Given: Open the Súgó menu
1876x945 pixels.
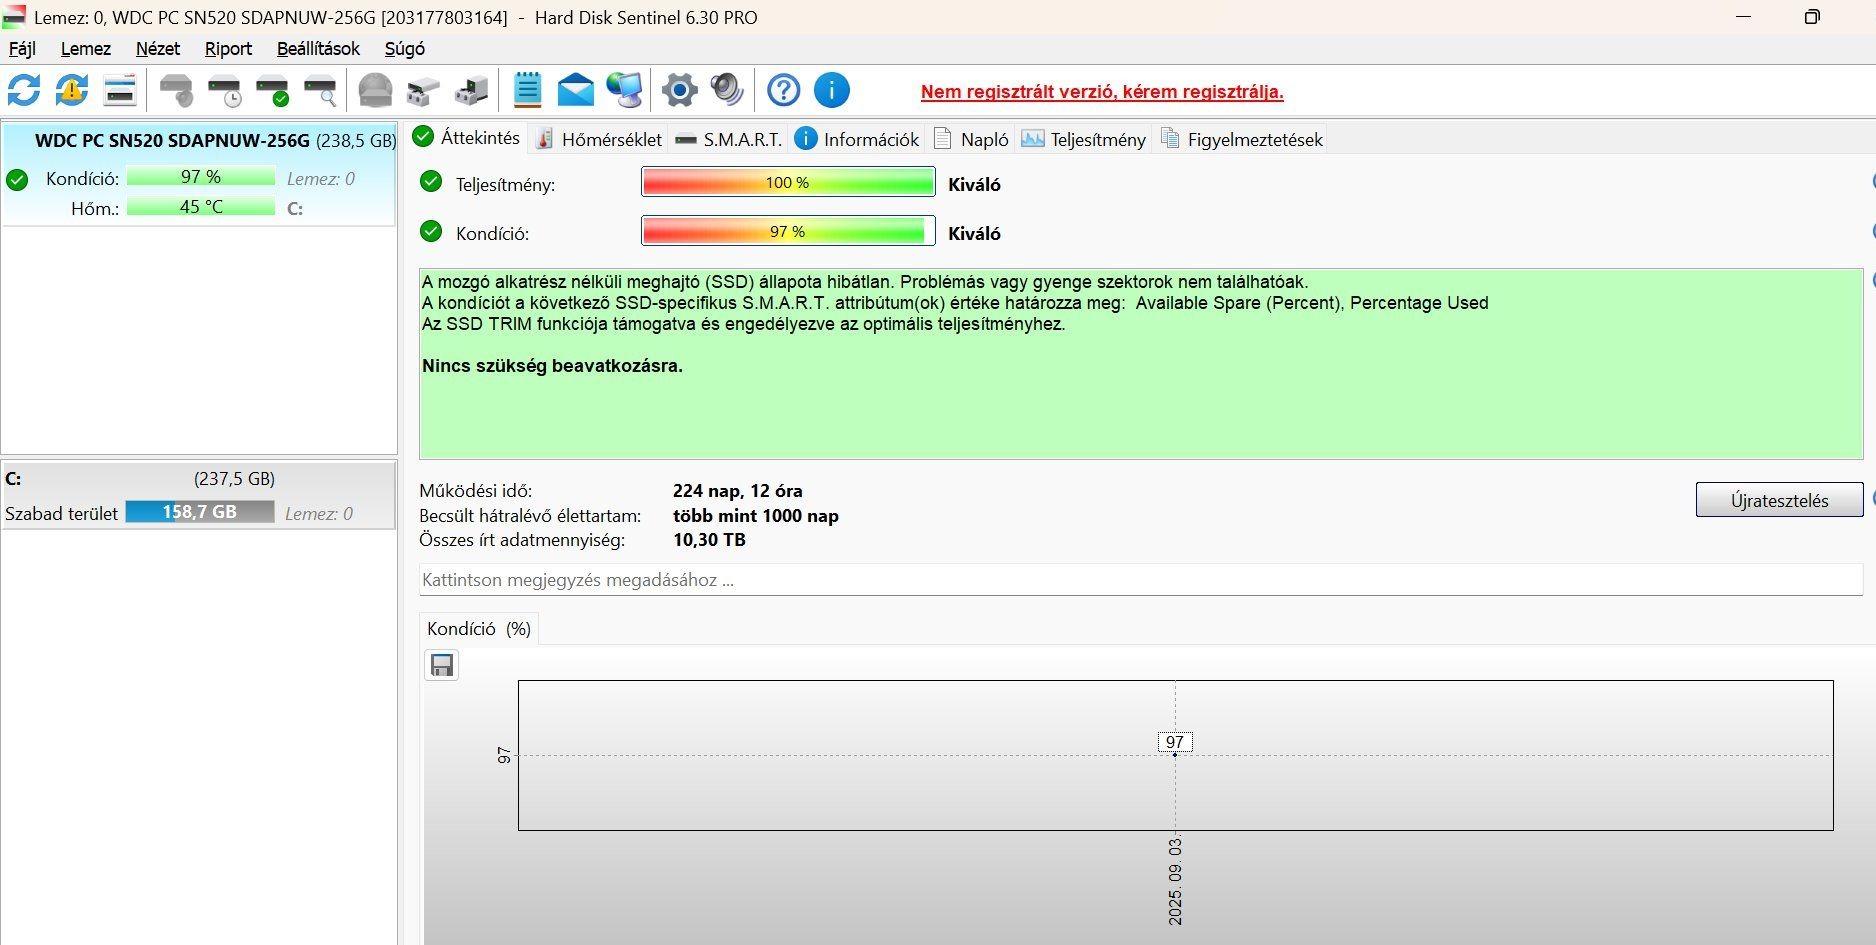Looking at the screenshot, I should pyautogui.click(x=405, y=48).
